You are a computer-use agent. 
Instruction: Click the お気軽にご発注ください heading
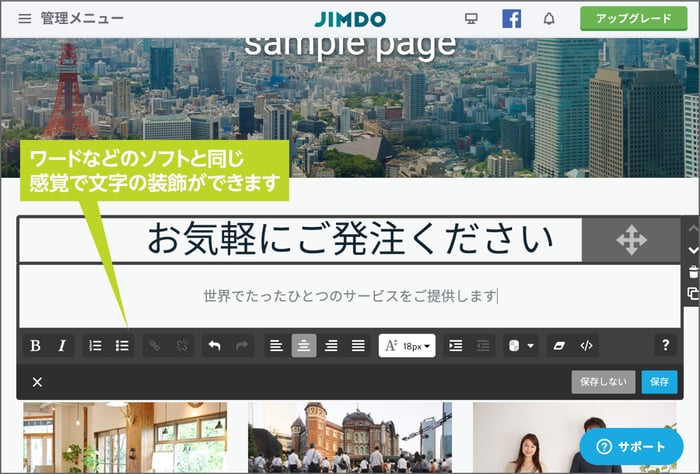[x=350, y=239]
